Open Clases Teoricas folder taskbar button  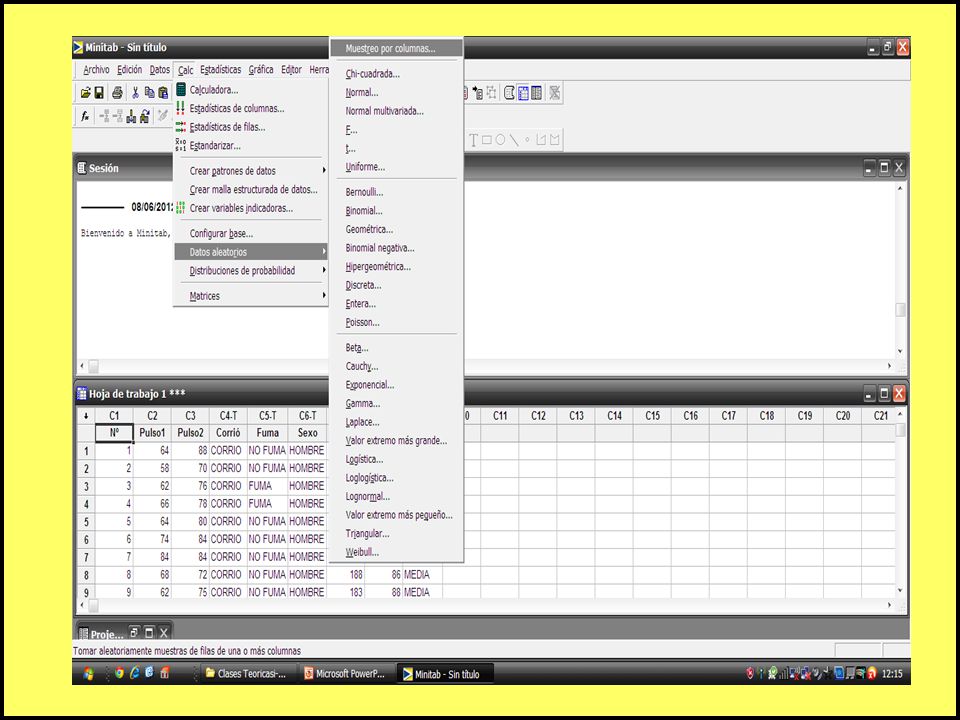[249, 673]
